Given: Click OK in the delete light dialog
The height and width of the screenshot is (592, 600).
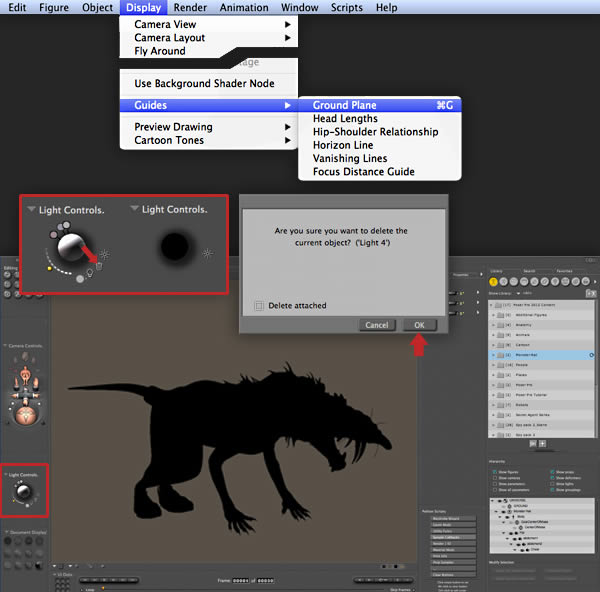Looking at the screenshot, I should (x=419, y=325).
